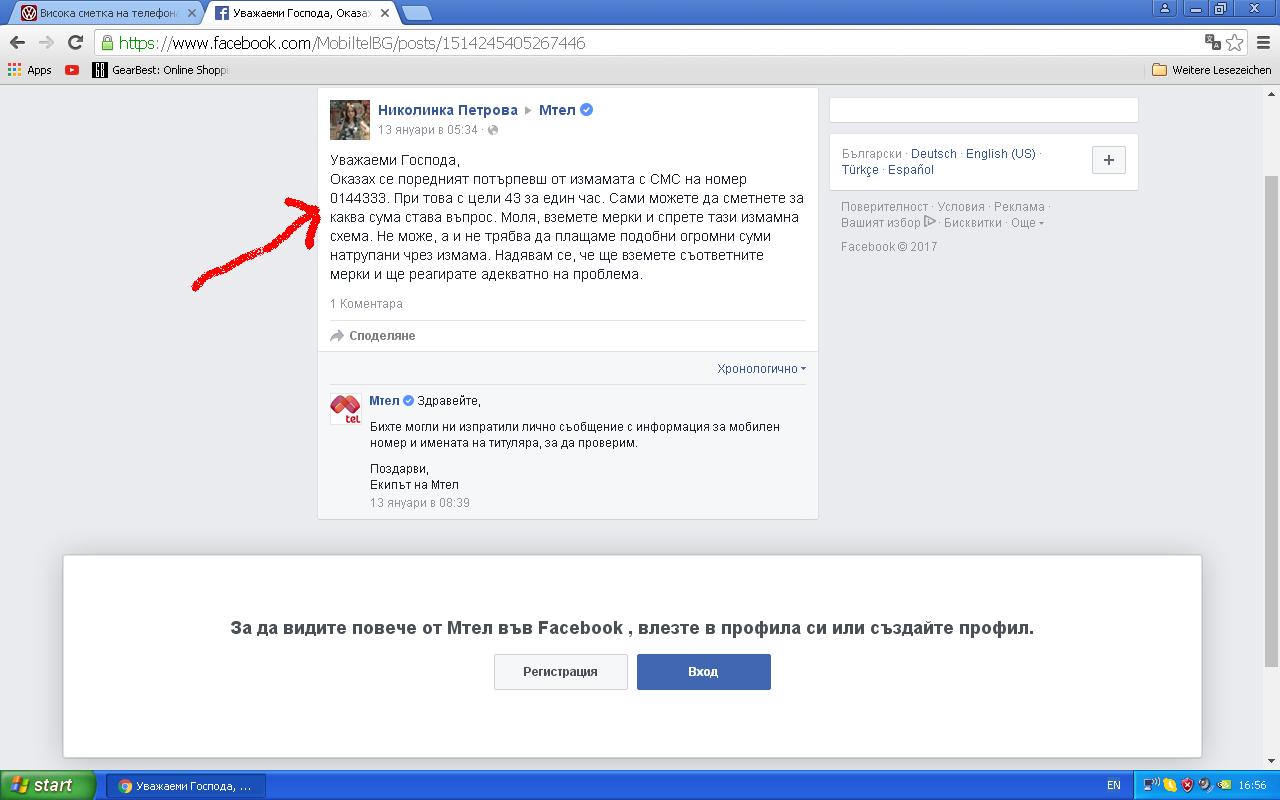Click the vertical page scrollbar
1280x800 pixels.
coord(1271,420)
